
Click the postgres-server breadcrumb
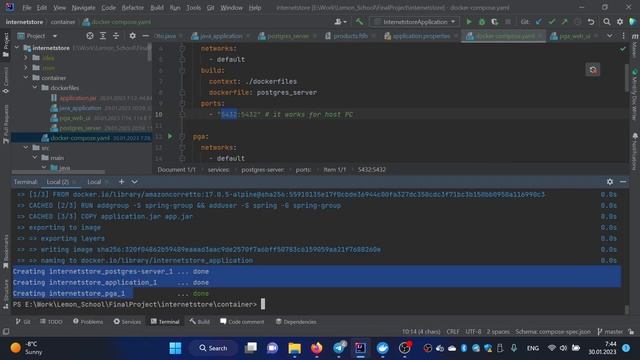pyautogui.click(x=262, y=169)
